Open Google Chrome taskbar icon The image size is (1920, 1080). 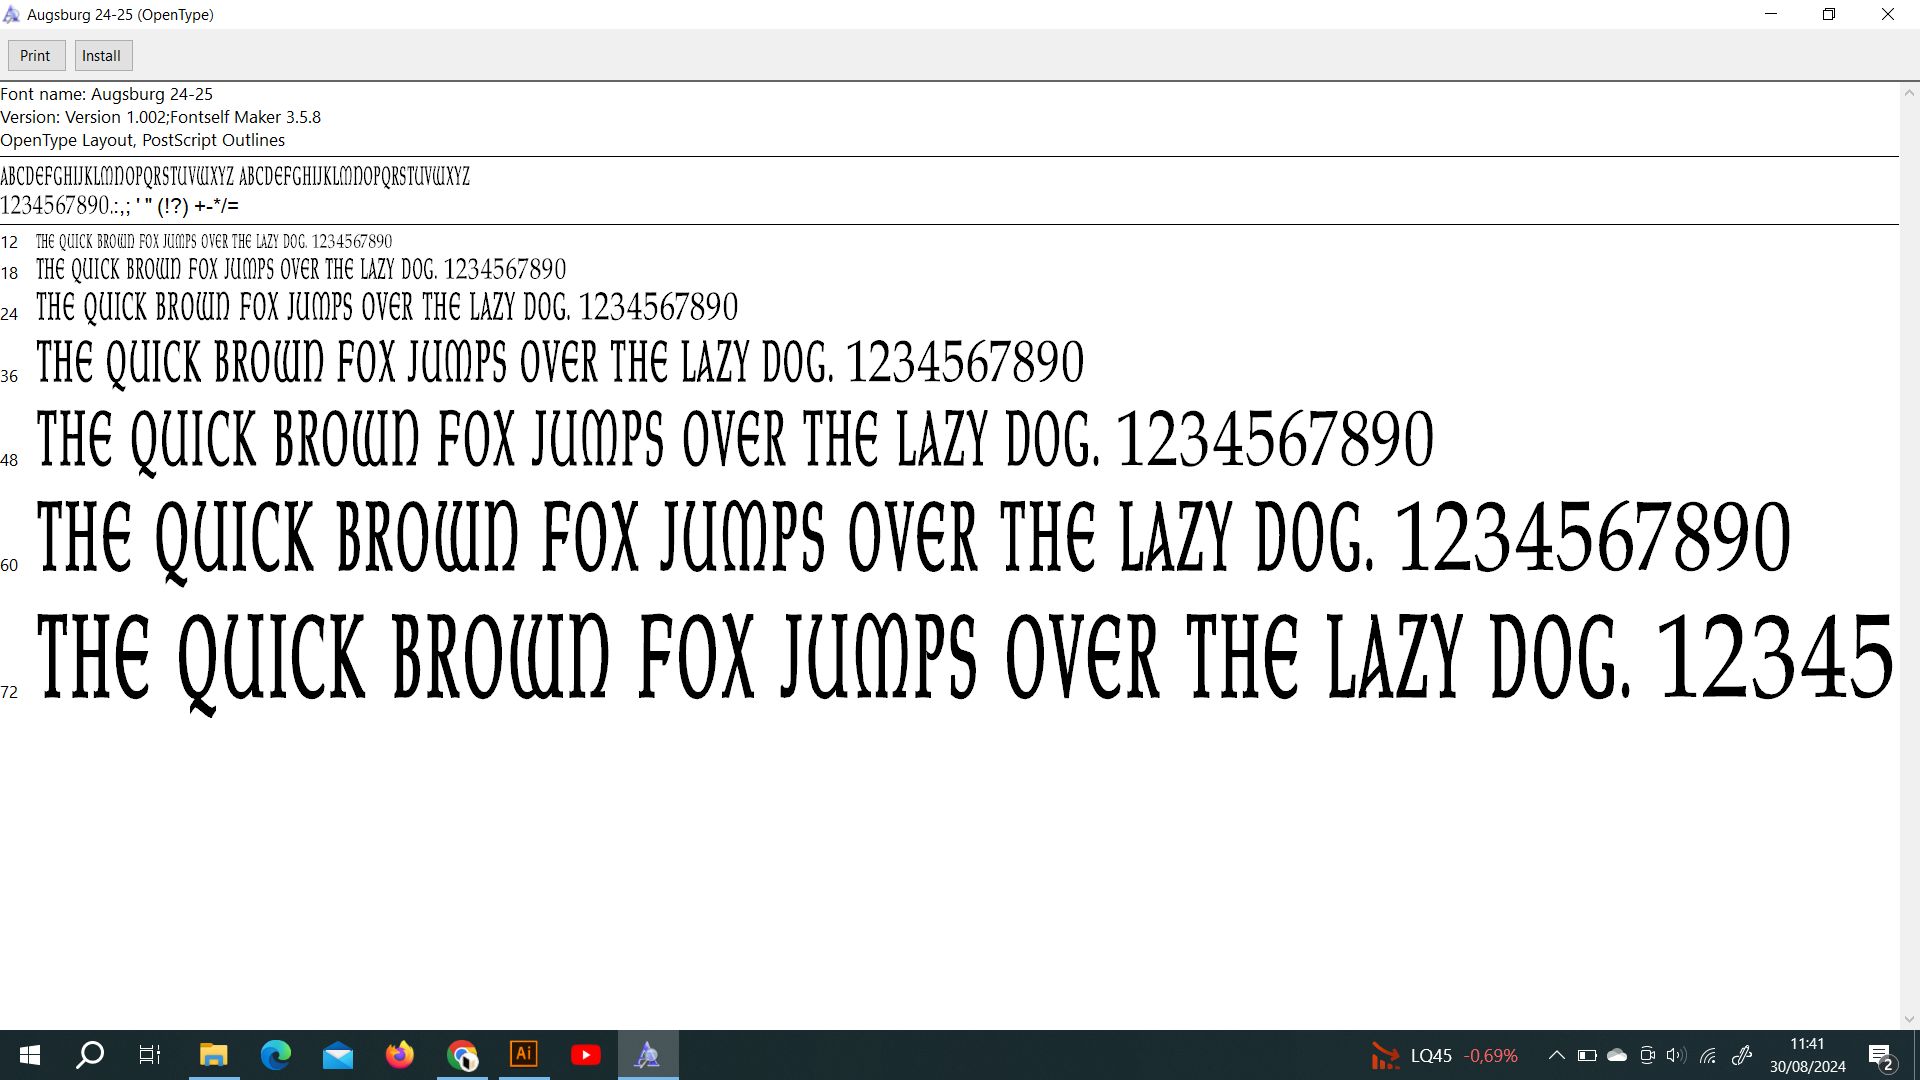pyautogui.click(x=462, y=1055)
